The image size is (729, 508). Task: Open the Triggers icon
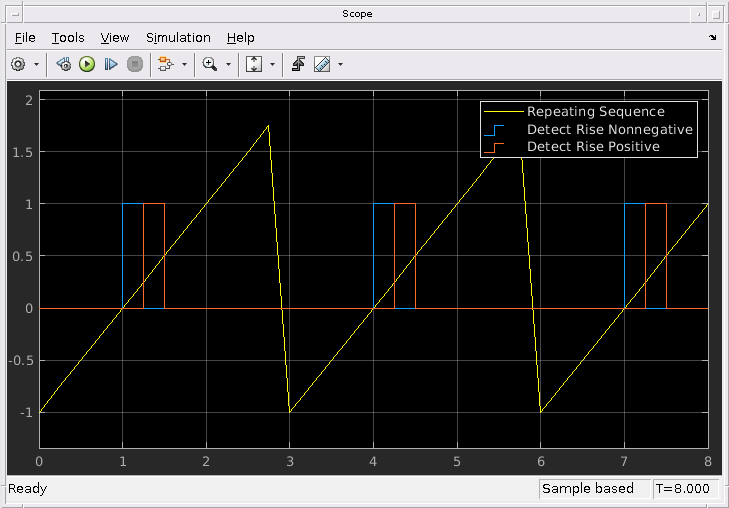pyautogui.click(x=298, y=64)
